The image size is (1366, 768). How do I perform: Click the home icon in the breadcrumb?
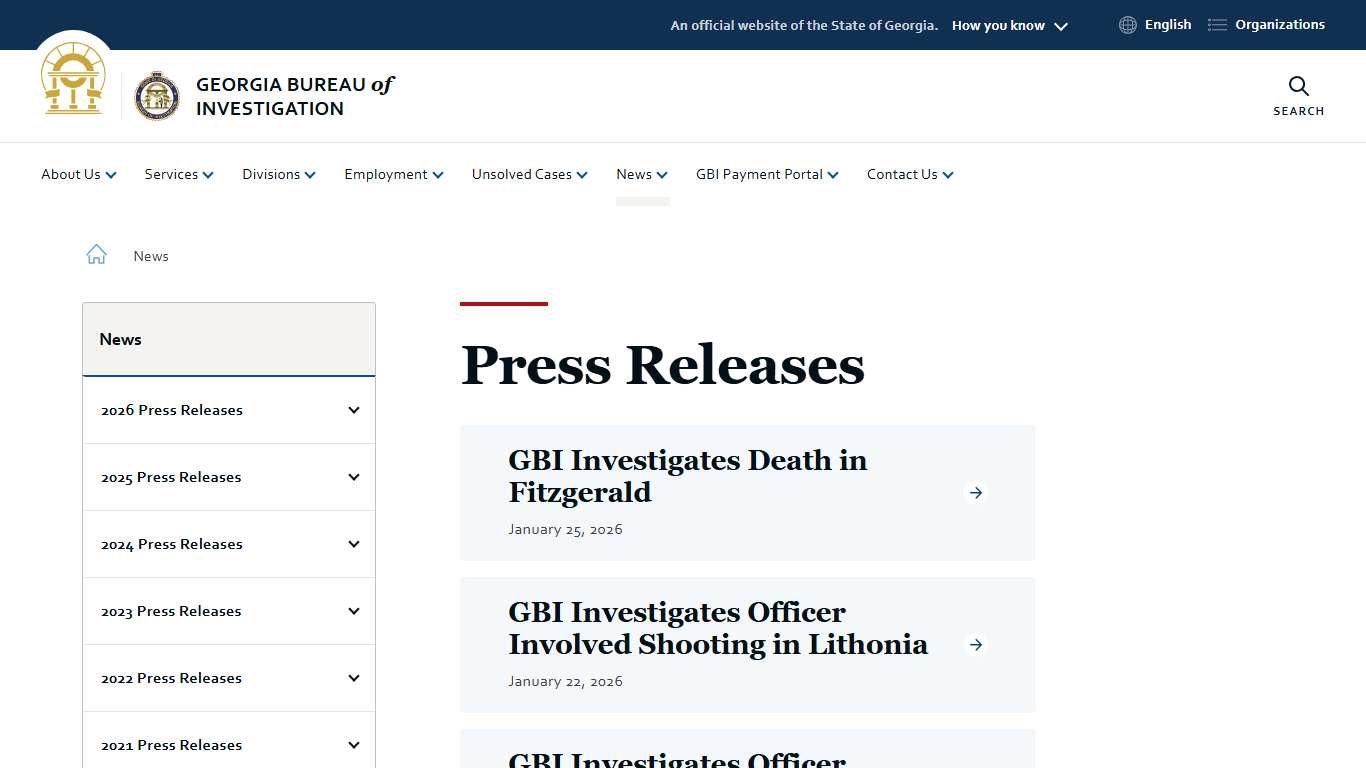(96, 254)
